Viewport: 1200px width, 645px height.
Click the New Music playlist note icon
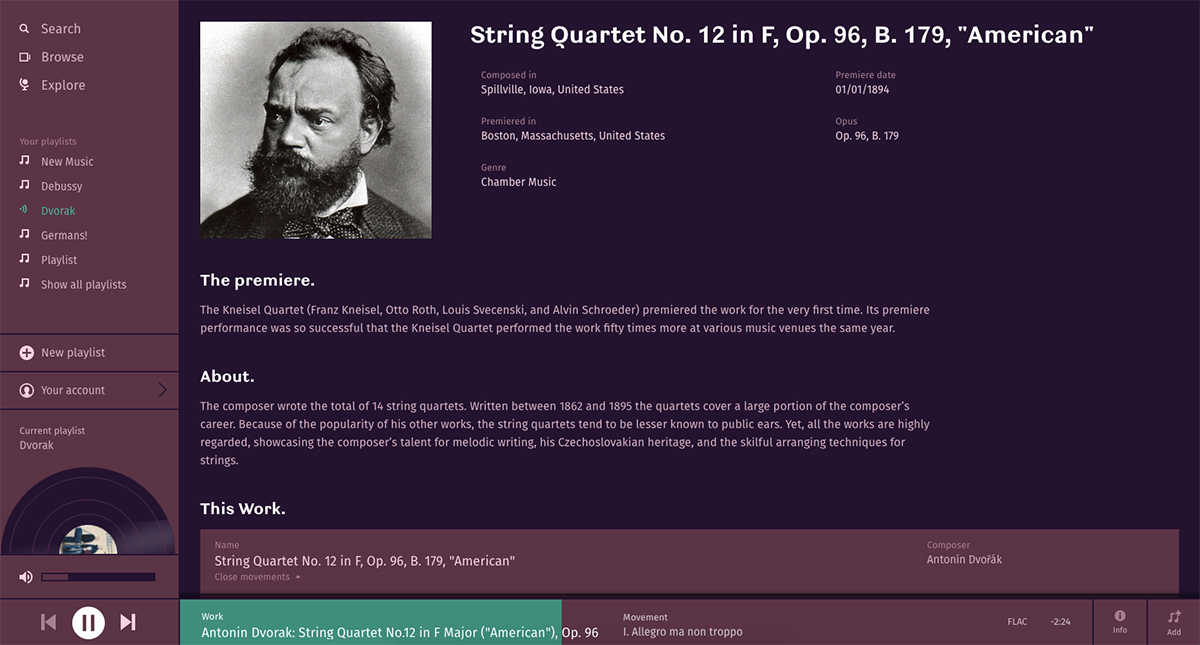click(x=25, y=161)
